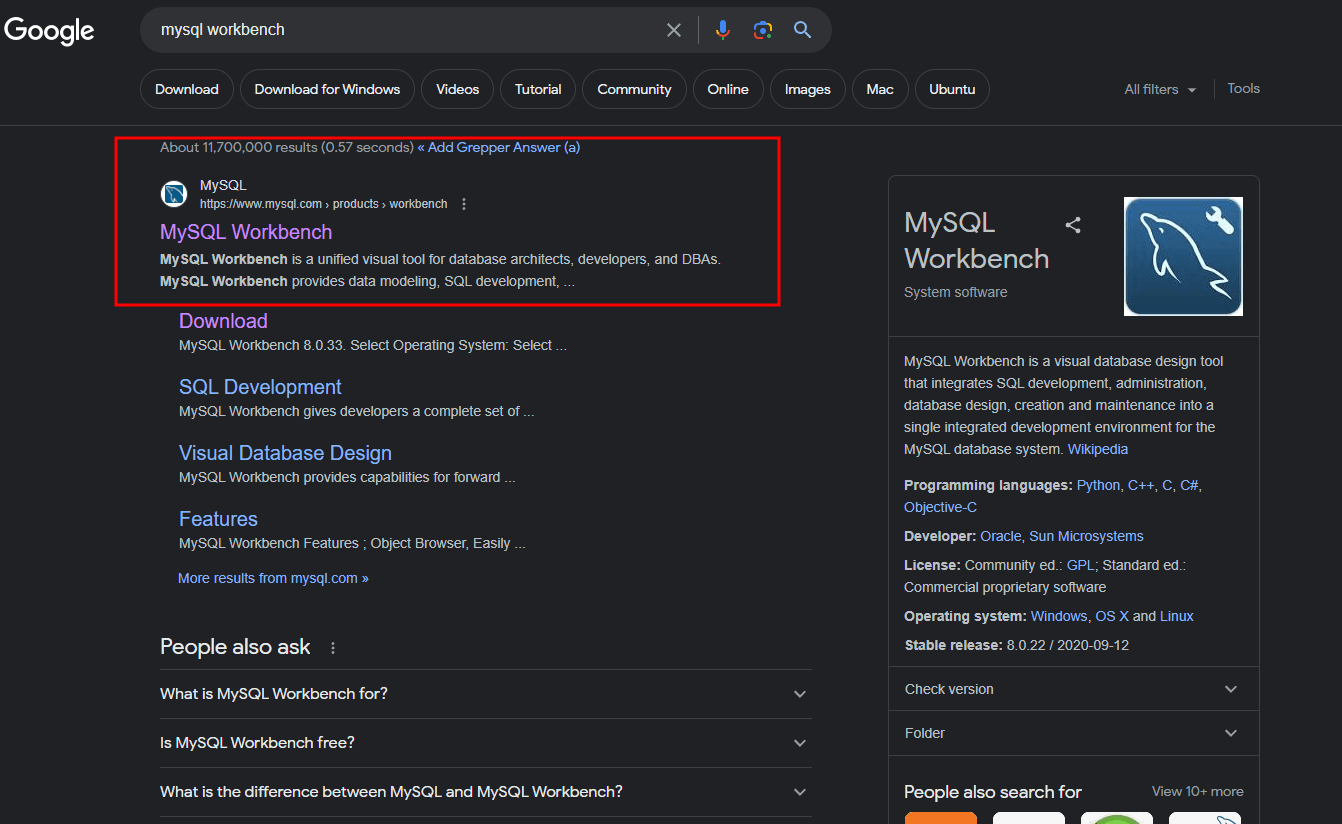Open the OS X operating system link

[1112, 616]
